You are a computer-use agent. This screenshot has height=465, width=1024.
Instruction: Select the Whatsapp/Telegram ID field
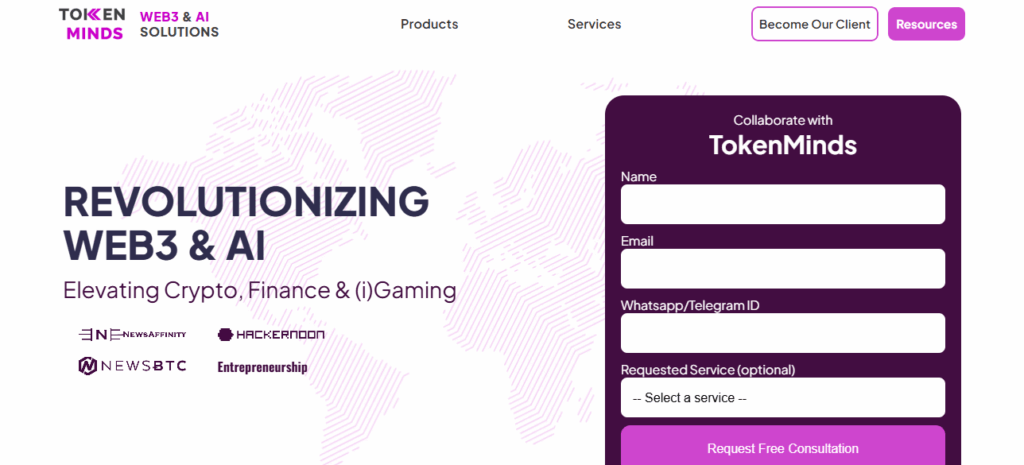[x=782, y=333]
